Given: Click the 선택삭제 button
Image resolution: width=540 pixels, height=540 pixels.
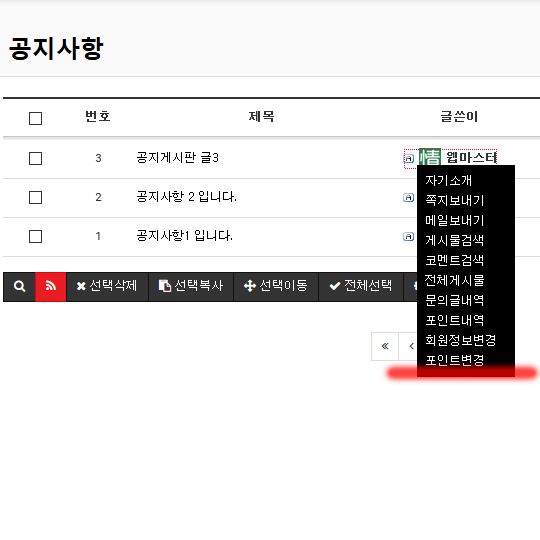Looking at the screenshot, I should coord(107,287).
